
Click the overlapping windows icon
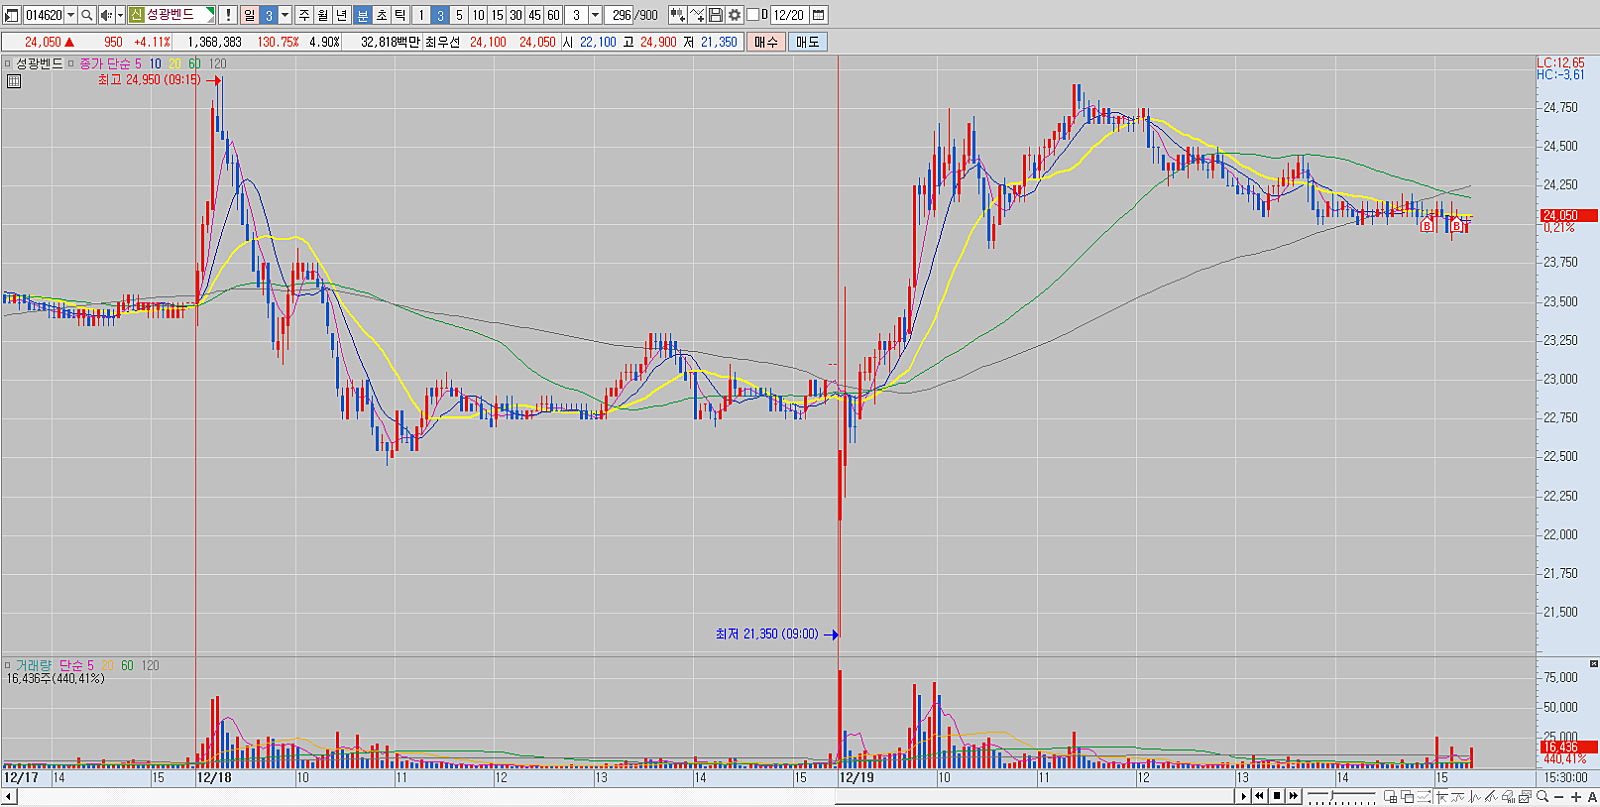coord(1408,797)
